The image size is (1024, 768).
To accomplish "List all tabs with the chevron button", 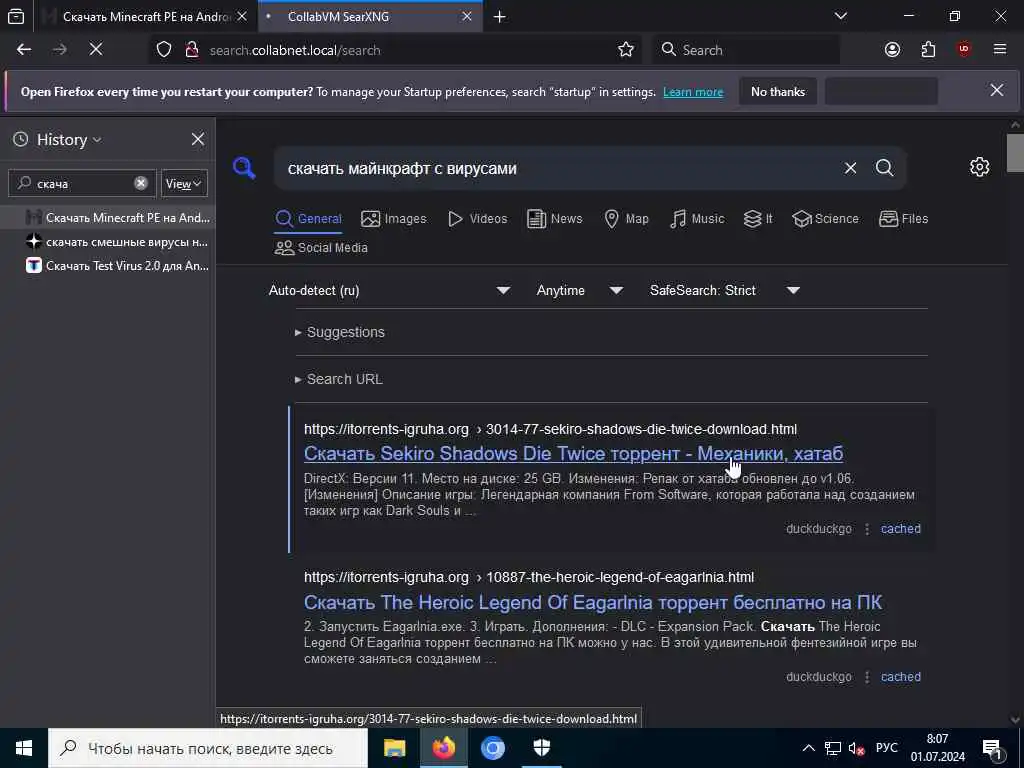I will click(841, 16).
